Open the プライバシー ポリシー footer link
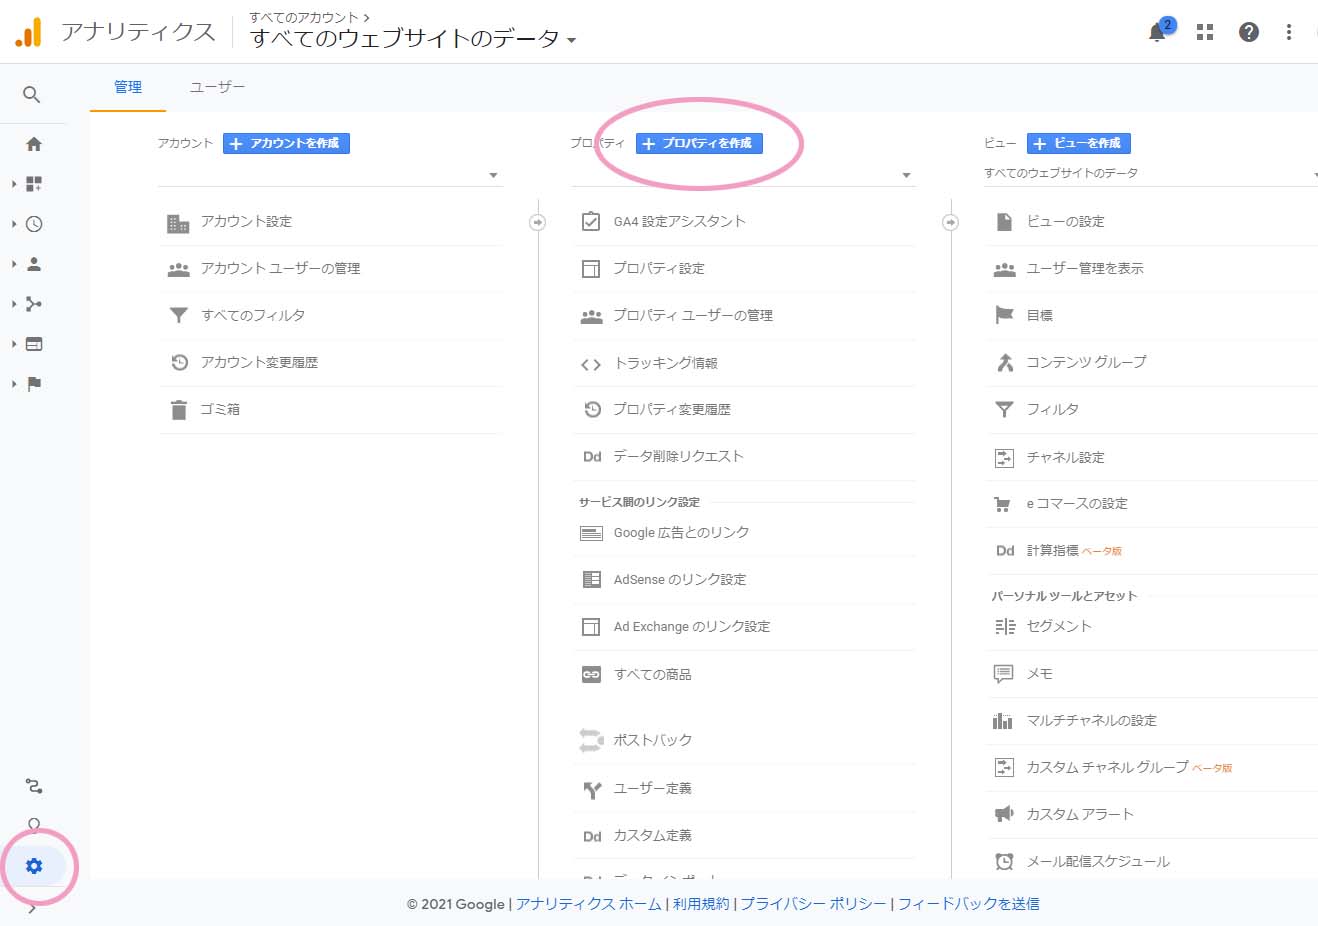 [813, 904]
